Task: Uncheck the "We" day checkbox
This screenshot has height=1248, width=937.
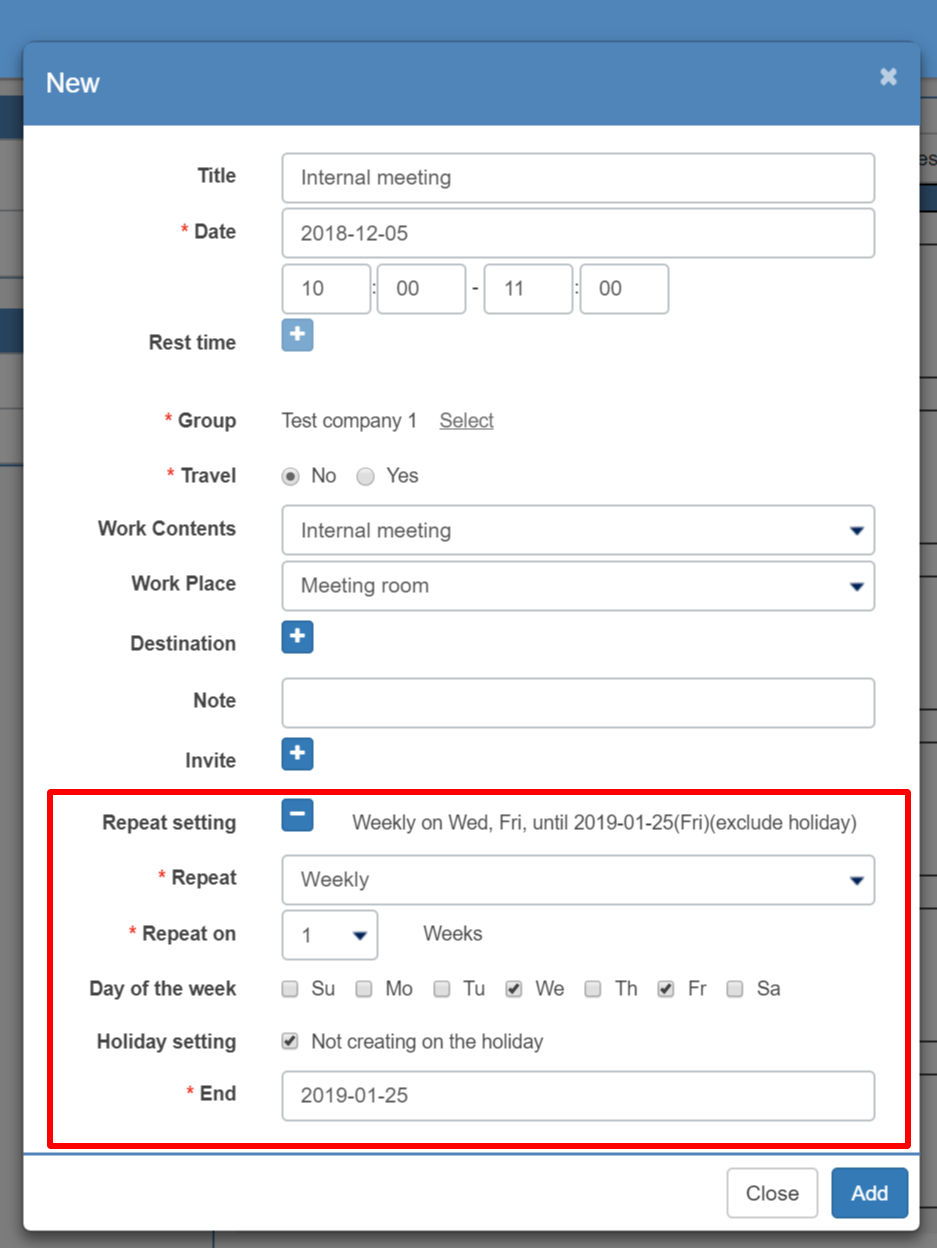Action: [514, 989]
